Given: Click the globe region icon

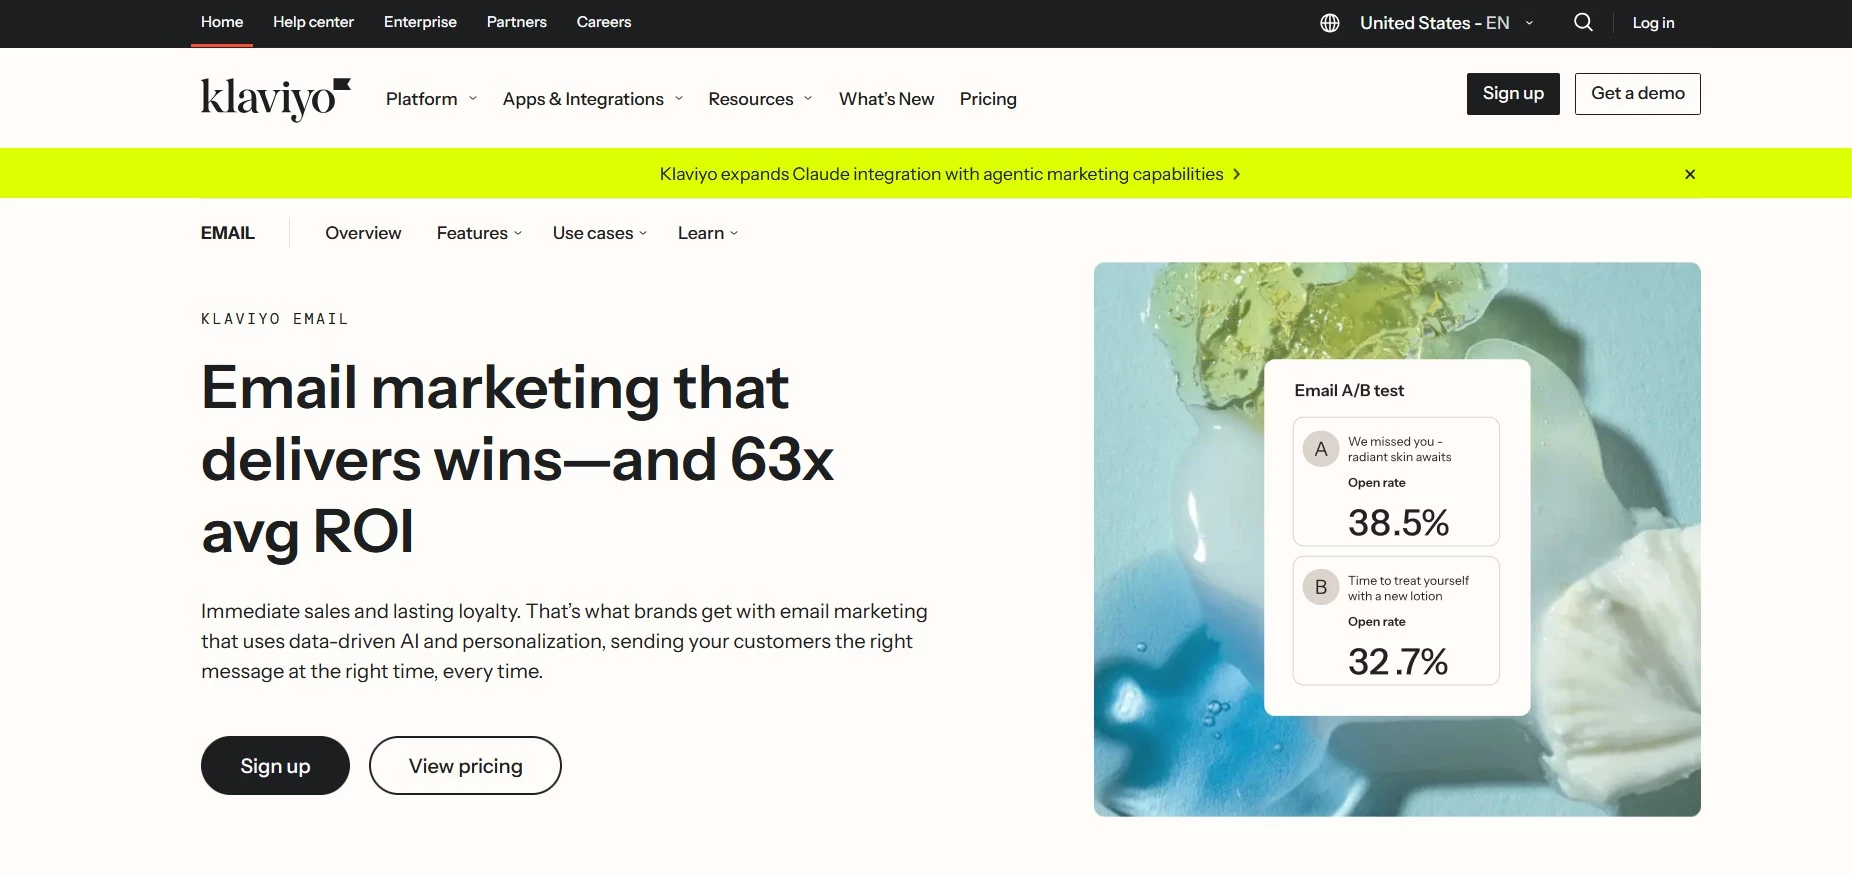Looking at the screenshot, I should pos(1330,23).
